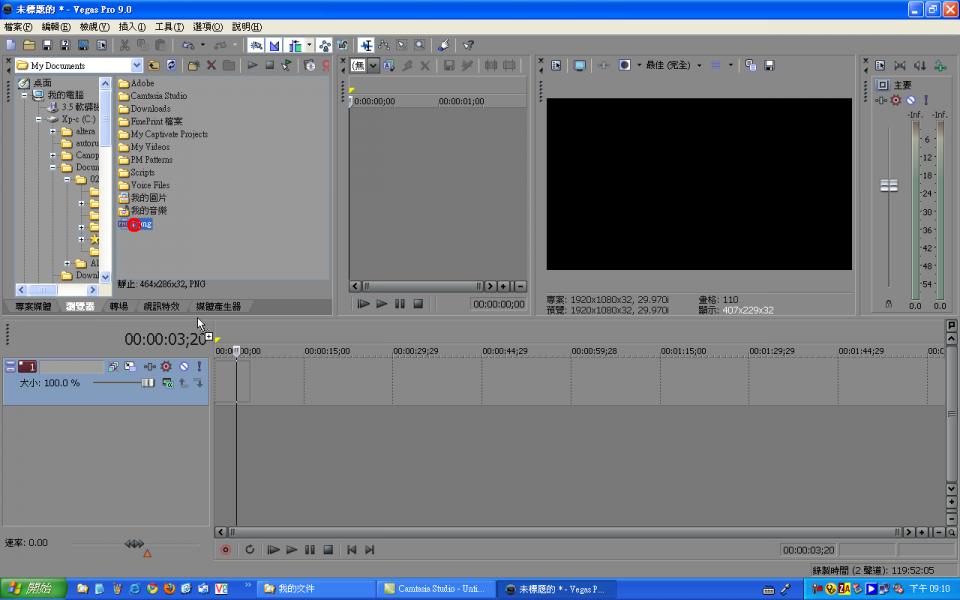The height and width of the screenshot is (600, 960).
Task: Toggle automatic crossfades in the toolbar
Action: pos(274,46)
